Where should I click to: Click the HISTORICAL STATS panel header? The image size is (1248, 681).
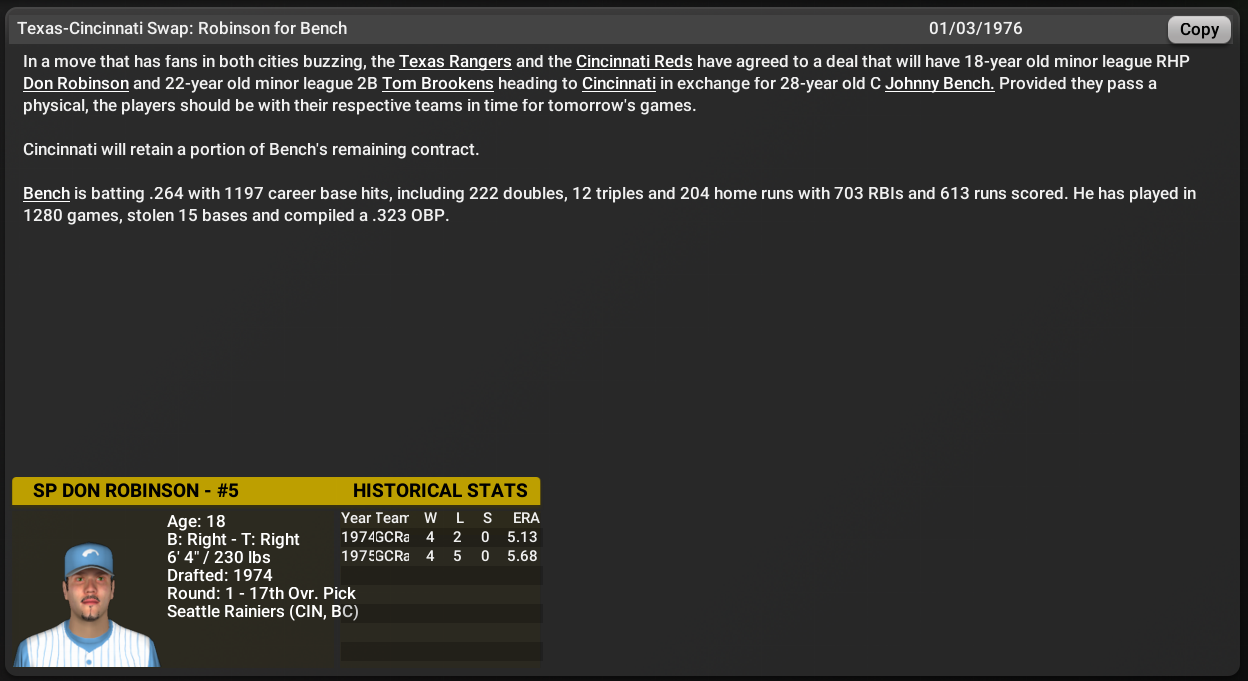441,491
